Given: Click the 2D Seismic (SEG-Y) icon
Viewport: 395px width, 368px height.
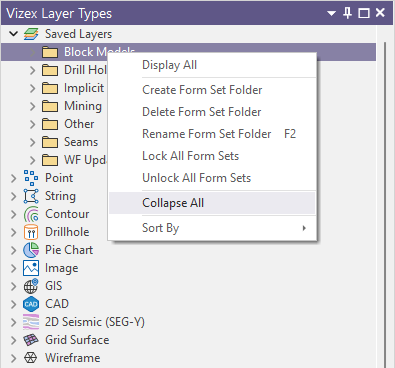Looking at the screenshot, I should [x=31, y=322].
